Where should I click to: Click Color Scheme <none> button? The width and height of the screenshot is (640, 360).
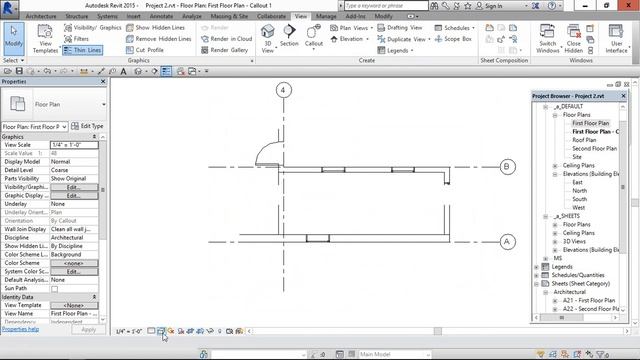(x=74, y=263)
